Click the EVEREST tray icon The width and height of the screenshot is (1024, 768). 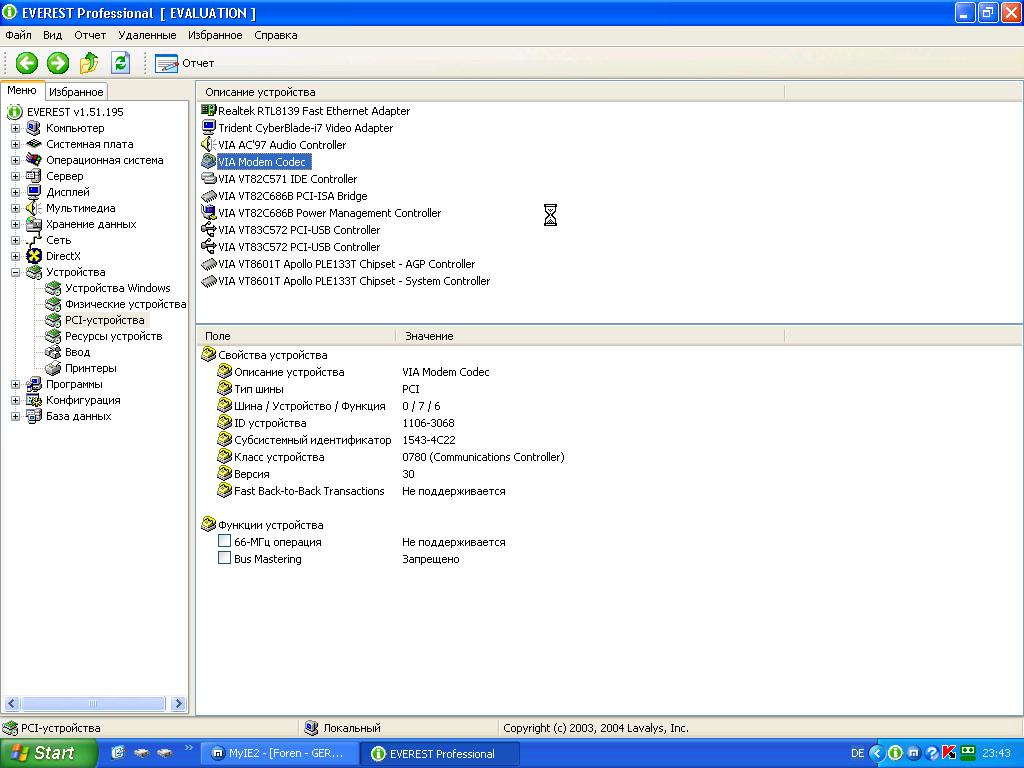895,753
